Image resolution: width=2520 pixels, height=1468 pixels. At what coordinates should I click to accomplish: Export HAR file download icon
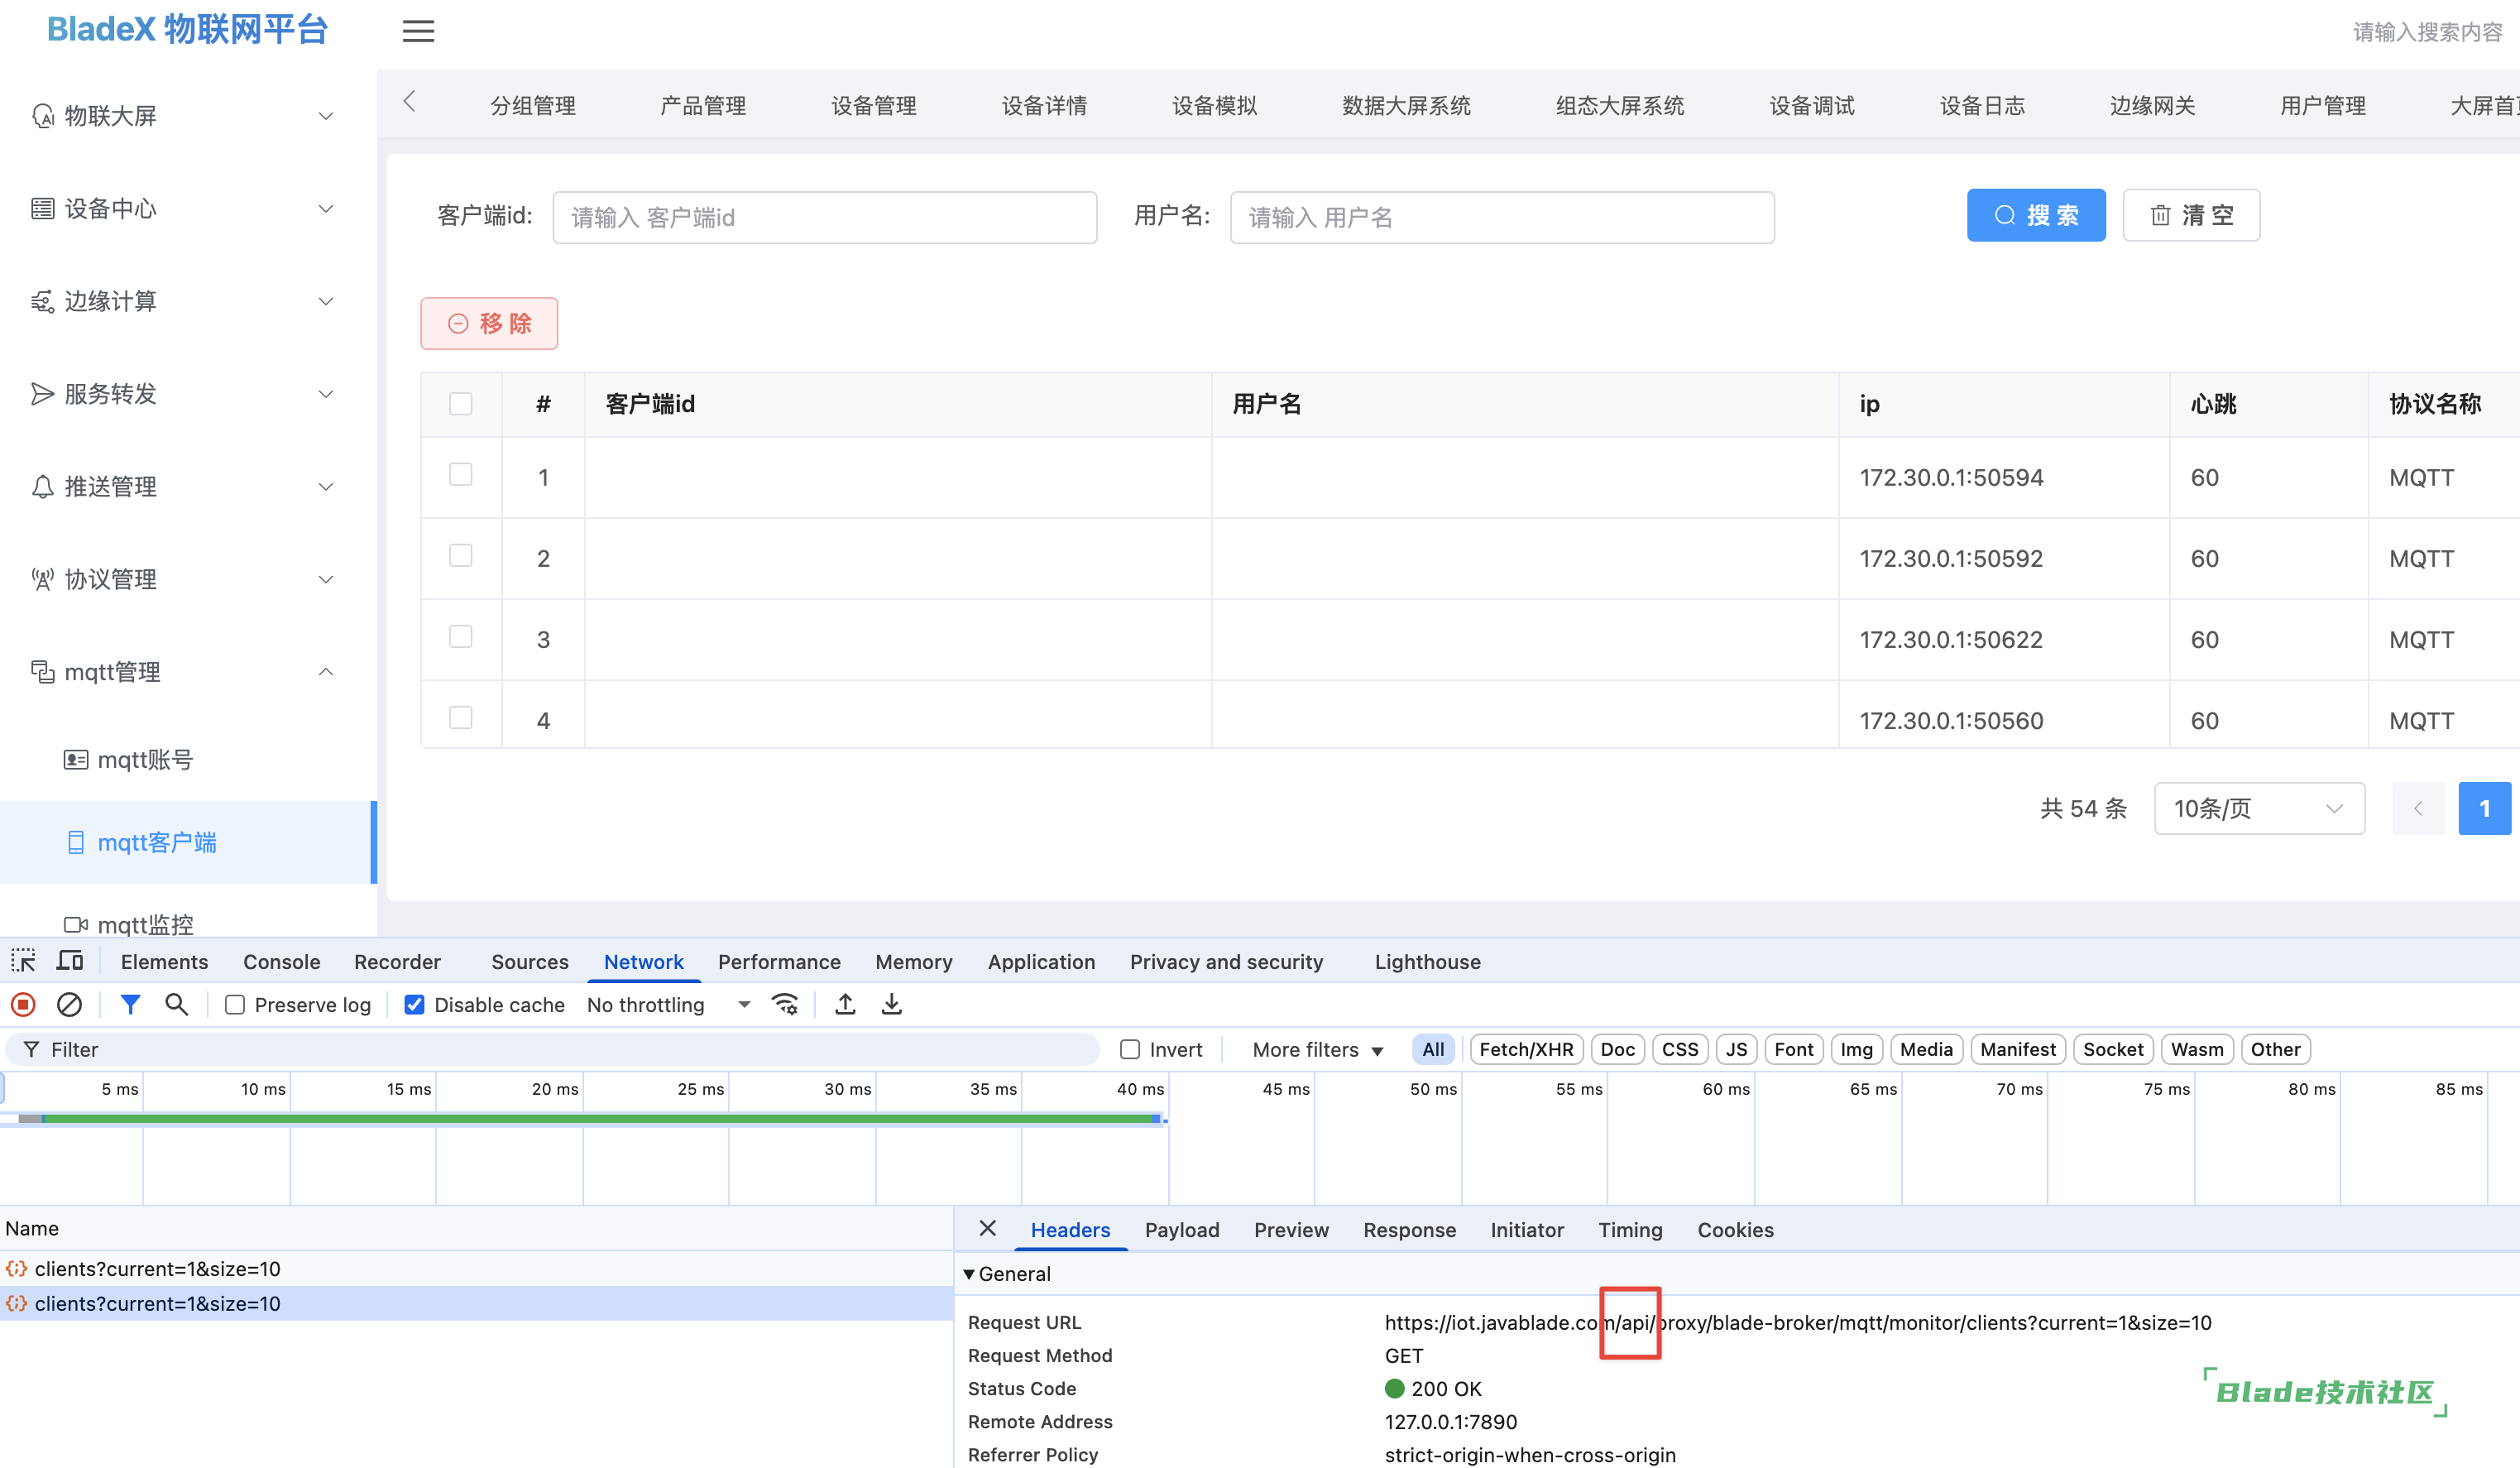coord(891,1004)
